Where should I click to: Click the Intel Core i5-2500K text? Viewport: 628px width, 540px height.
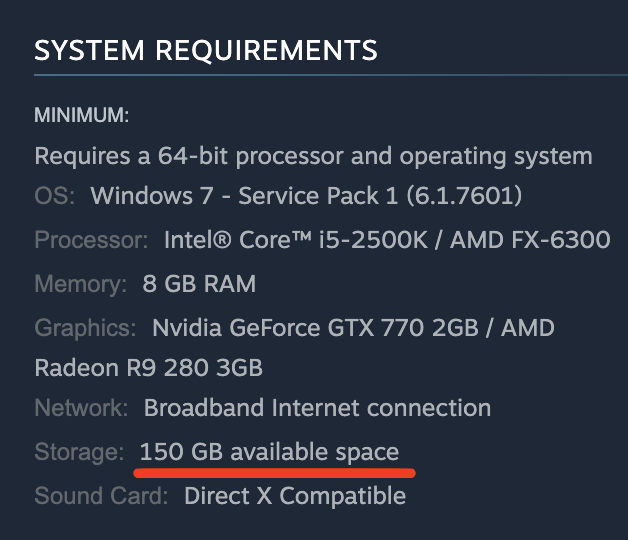click(x=296, y=240)
